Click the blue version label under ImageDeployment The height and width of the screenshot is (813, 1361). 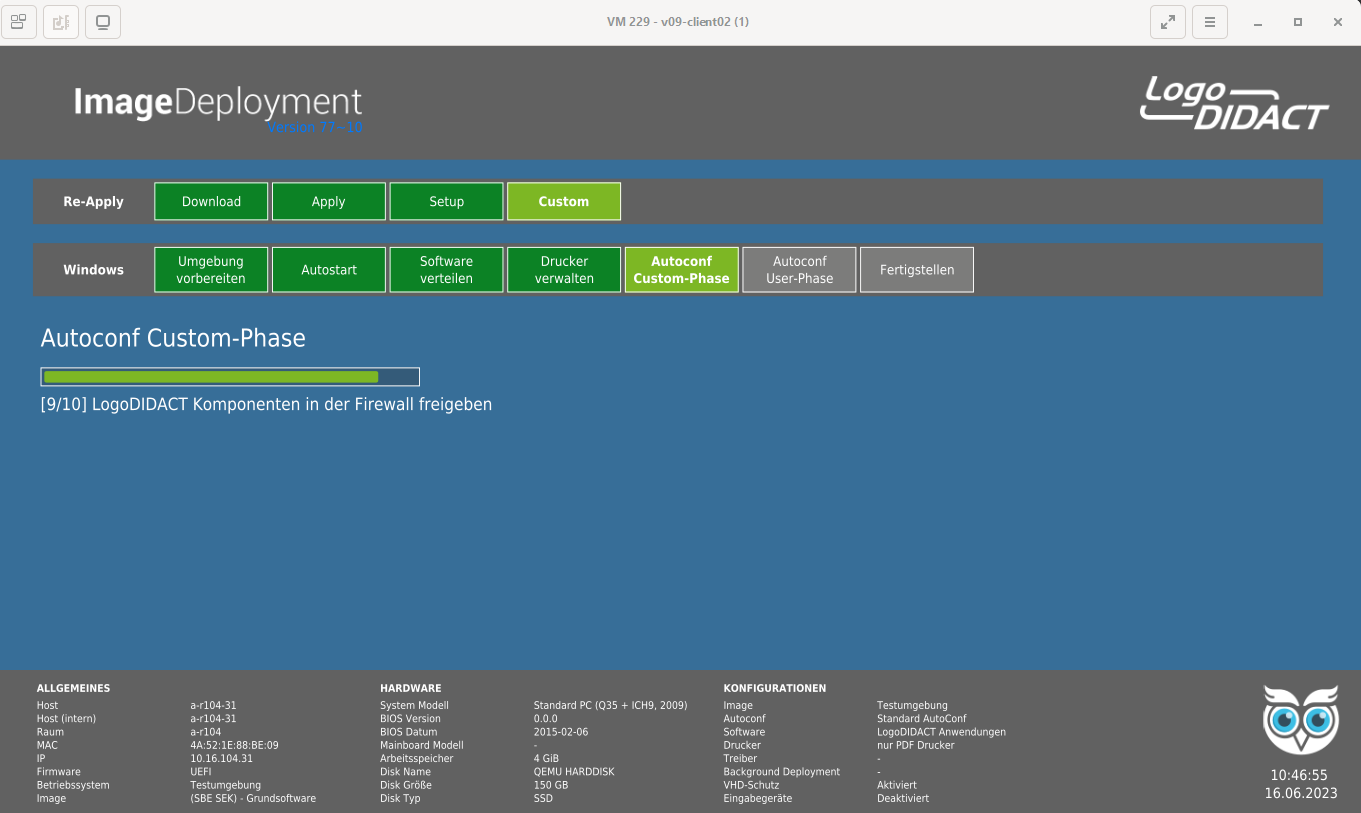315,127
